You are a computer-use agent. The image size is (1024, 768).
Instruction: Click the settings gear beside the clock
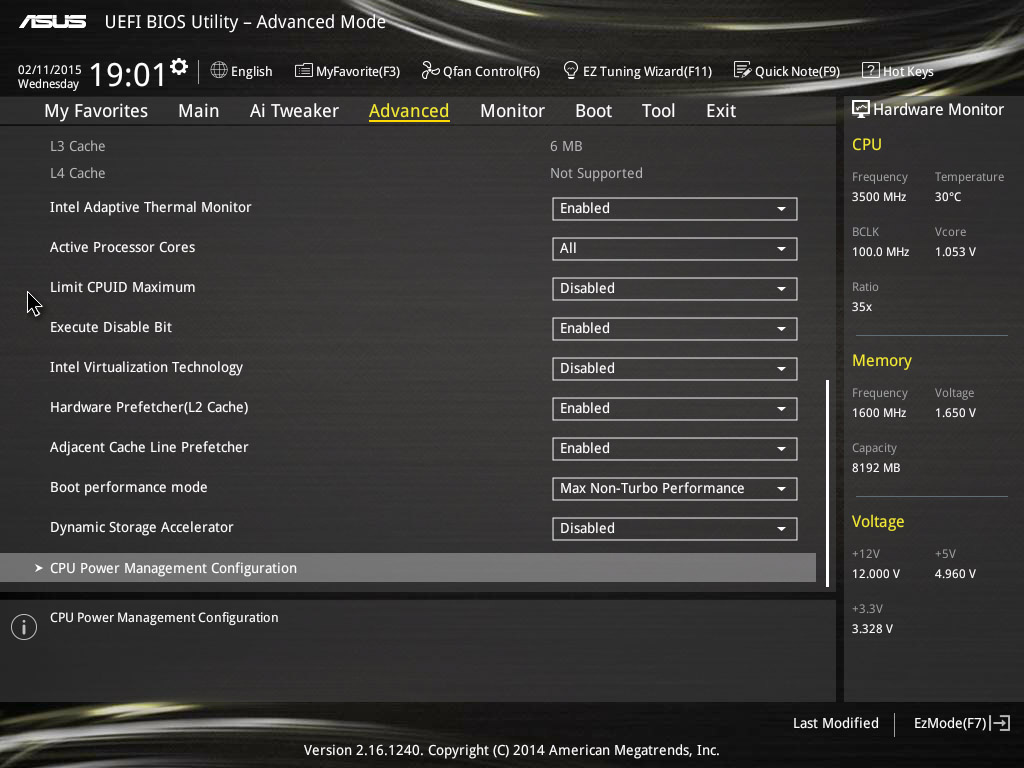click(179, 67)
